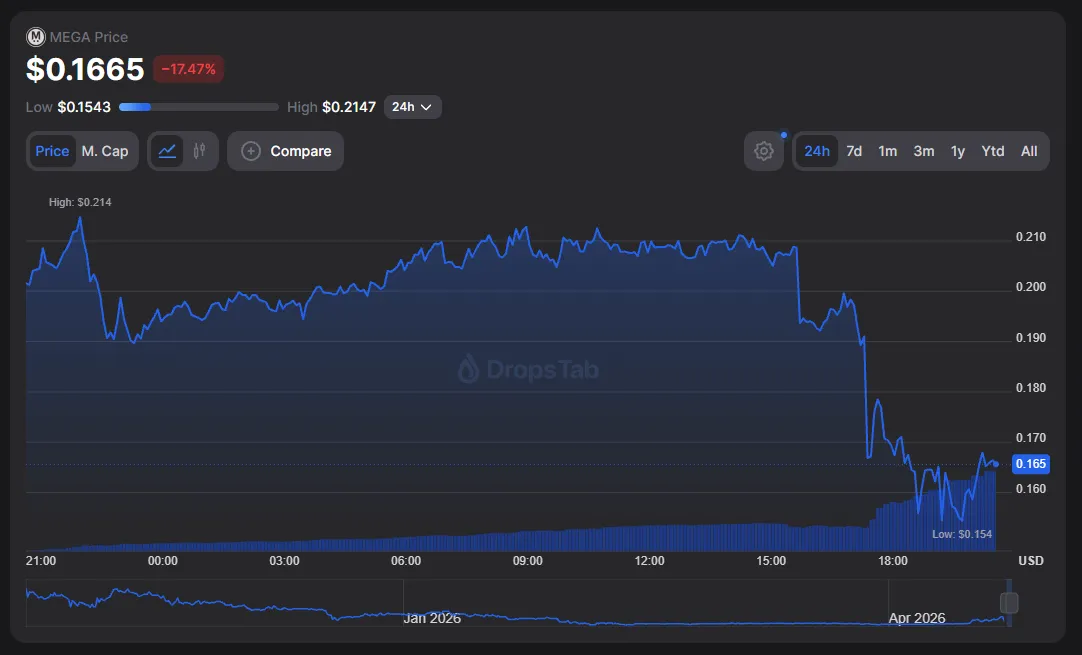Click the 0.165 current price label
Image resolution: width=1082 pixels, height=655 pixels.
pyautogui.click(x=1031, y=464)
